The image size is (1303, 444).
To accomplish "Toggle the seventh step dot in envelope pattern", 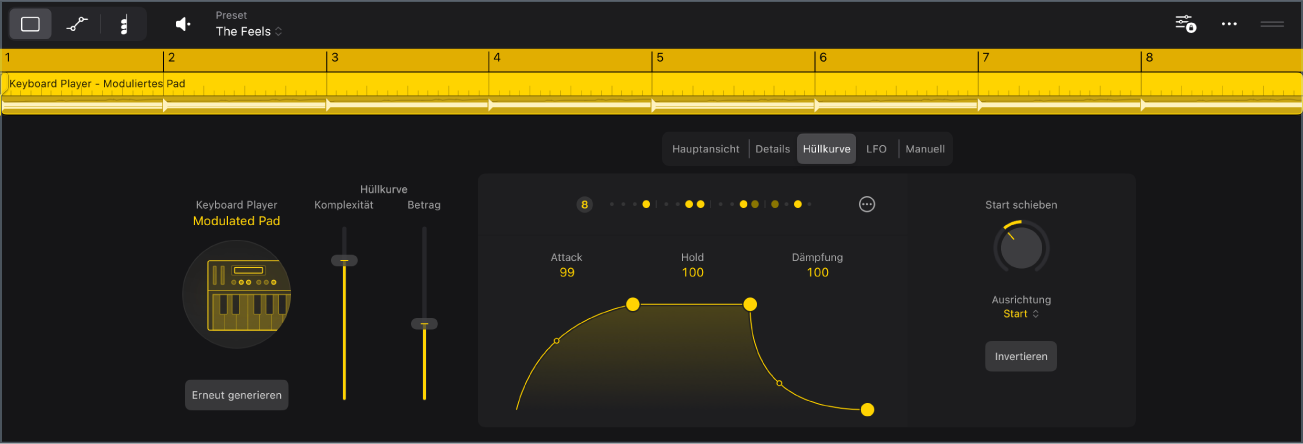I will [x=688, y=204].
